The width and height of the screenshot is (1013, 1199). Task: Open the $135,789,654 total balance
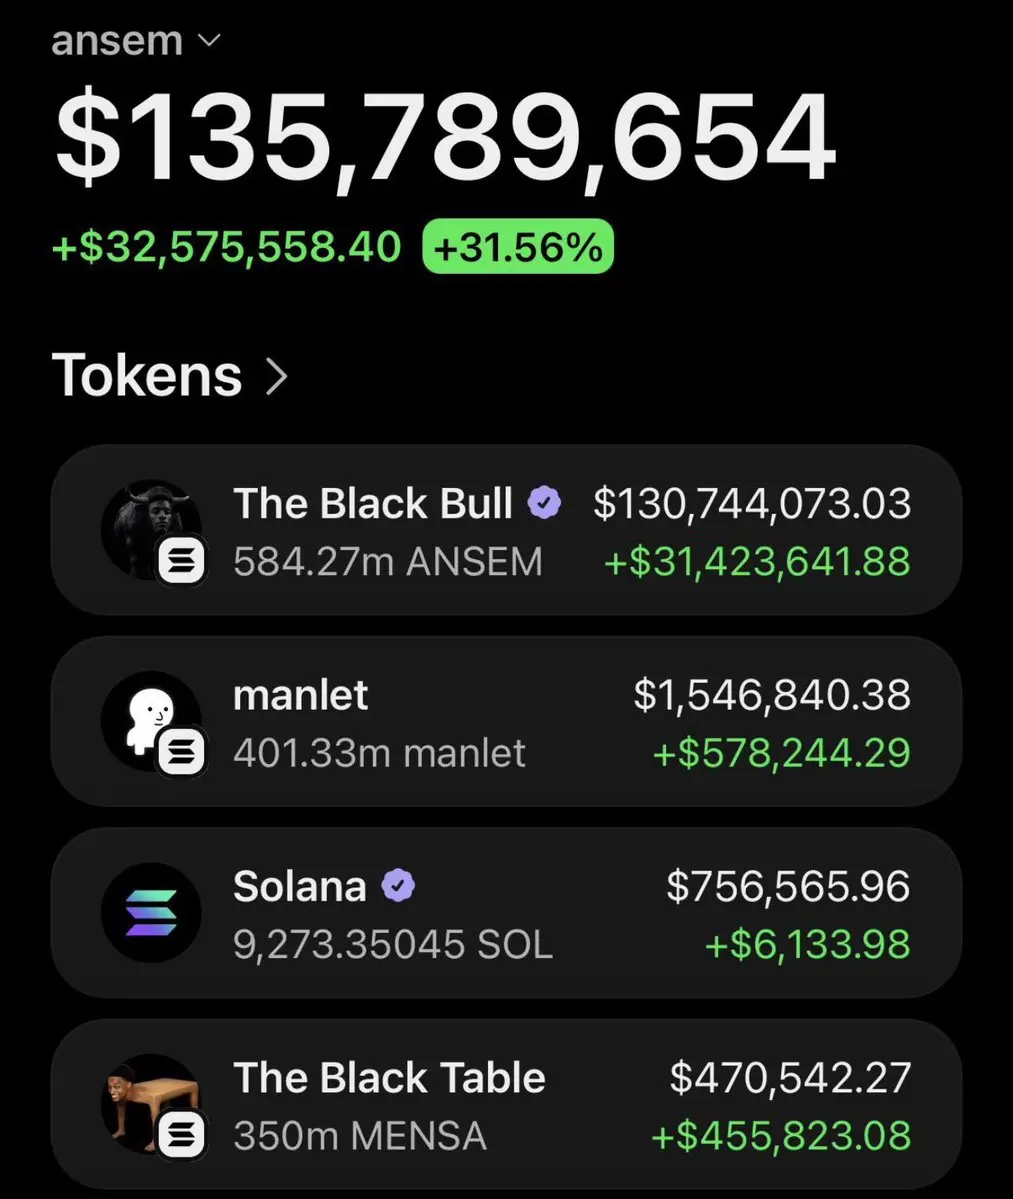tap(445, 138)
